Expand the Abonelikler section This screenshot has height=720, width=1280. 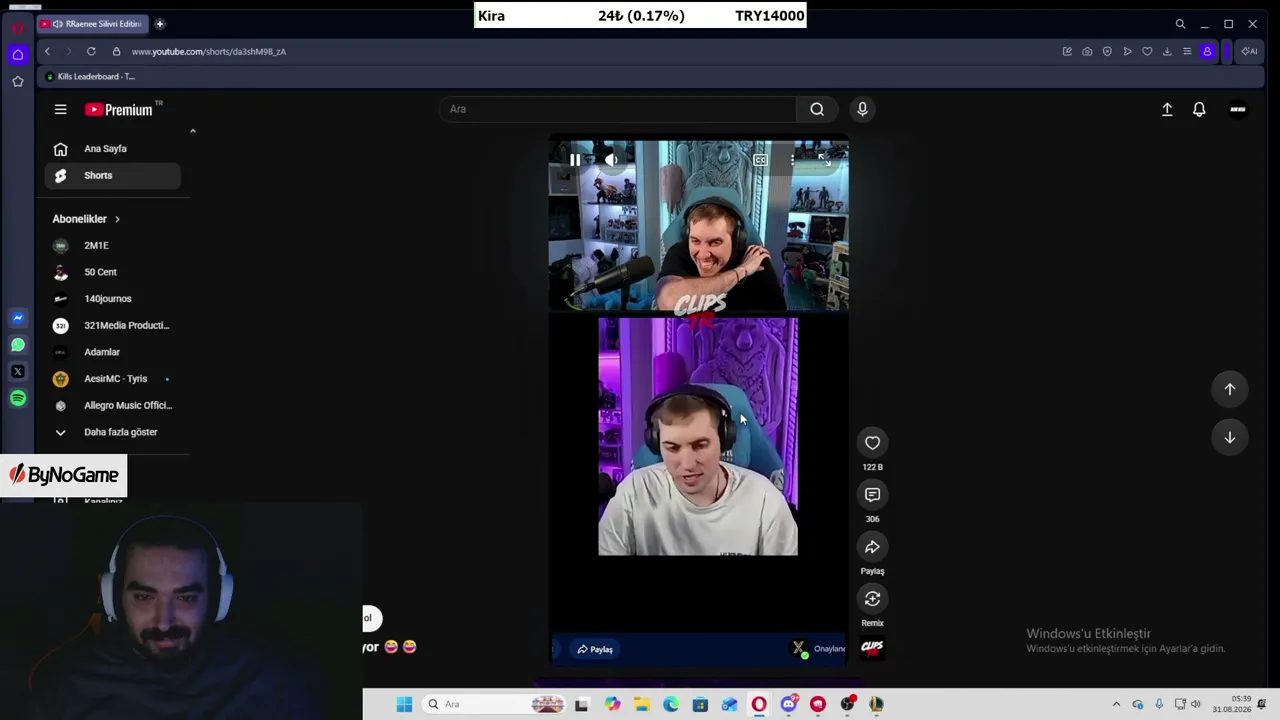point(86,219)
